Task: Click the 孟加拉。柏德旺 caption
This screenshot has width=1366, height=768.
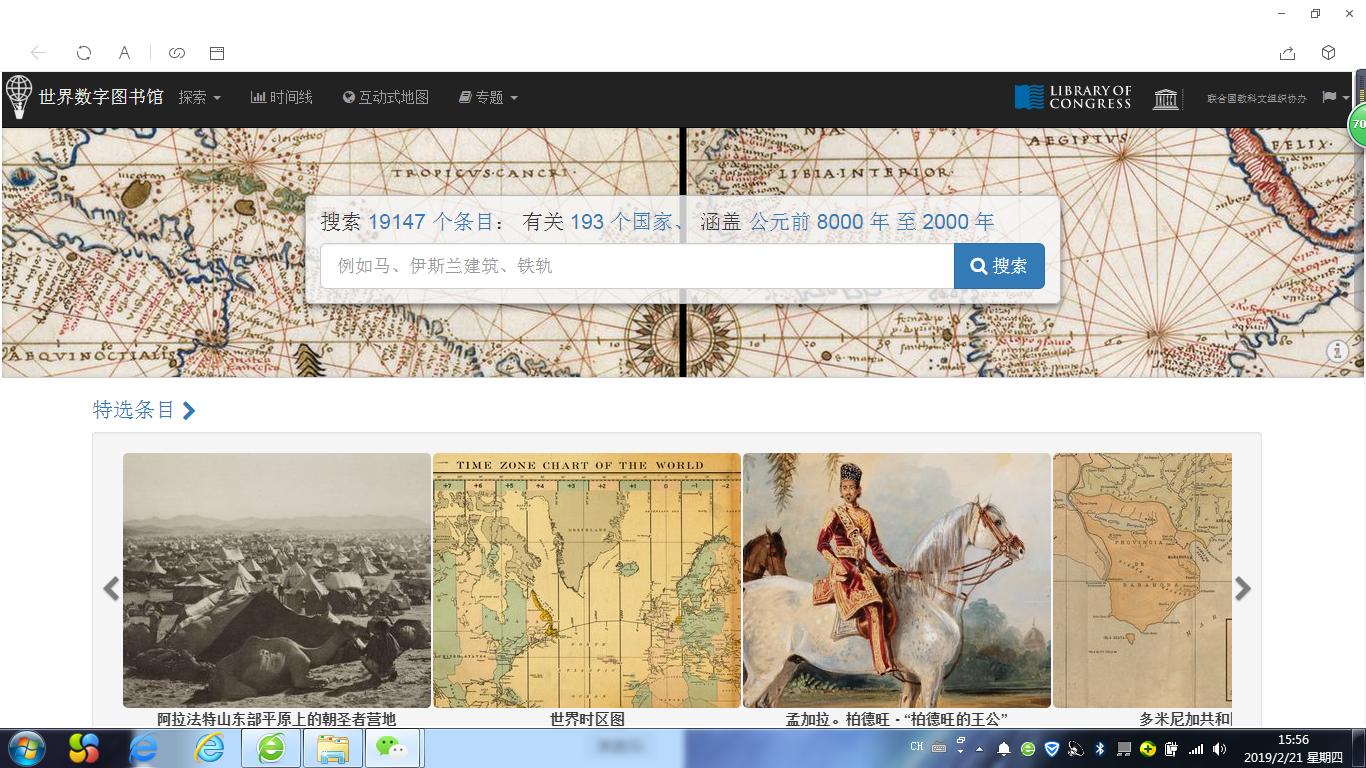Action: pyautogui.click(x=897, y=719)
